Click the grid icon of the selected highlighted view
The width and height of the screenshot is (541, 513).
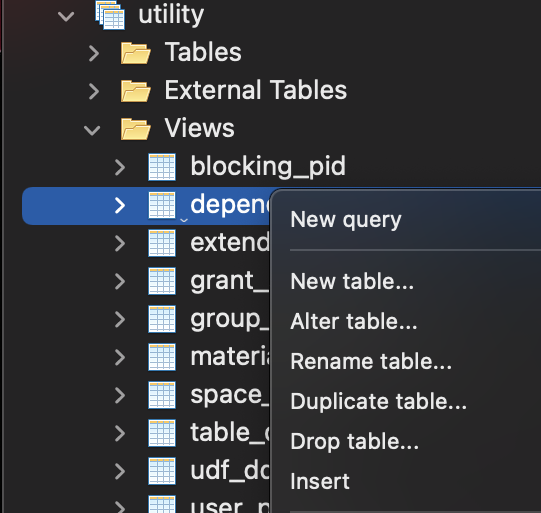[162, 205]
